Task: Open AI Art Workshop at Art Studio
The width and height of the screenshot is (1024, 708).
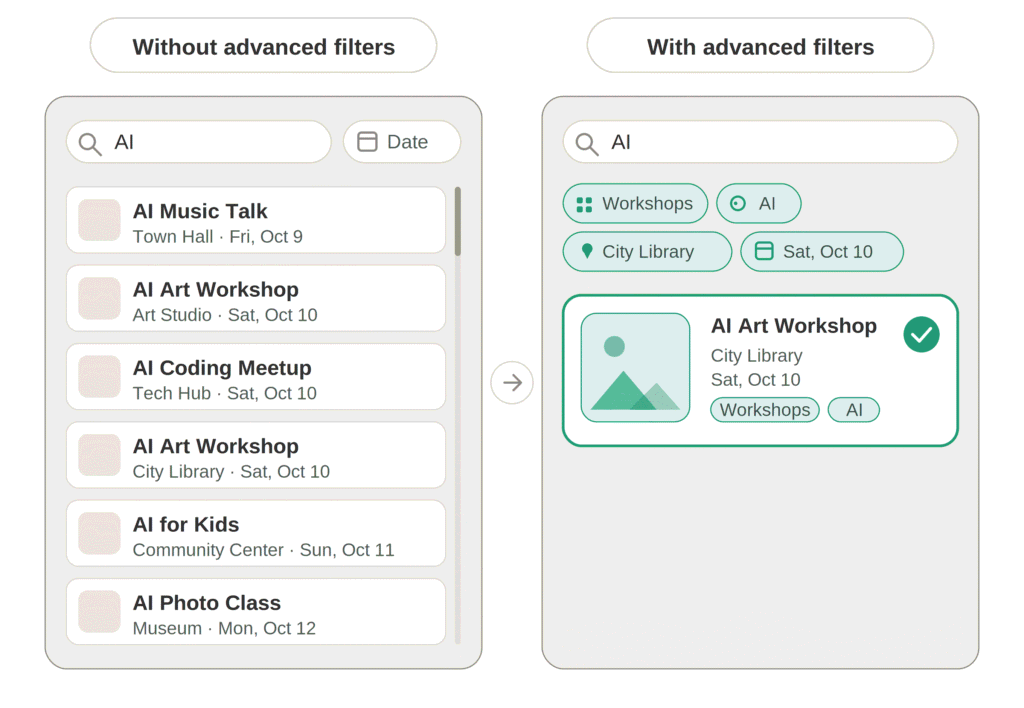Action: coord(256,298)
